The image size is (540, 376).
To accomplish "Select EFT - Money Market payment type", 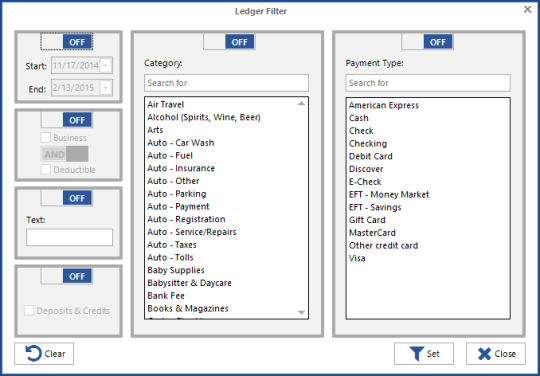I will point(428,194).
